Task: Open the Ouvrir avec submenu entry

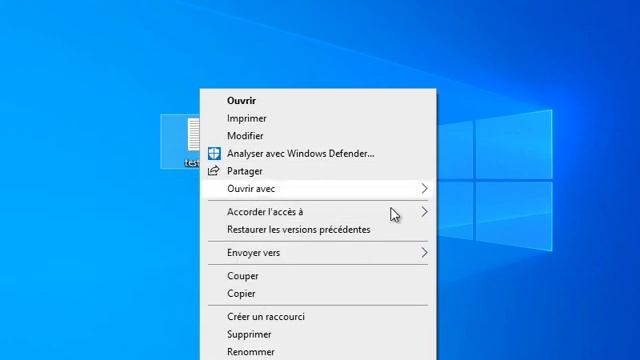Action: coord(318,189)
